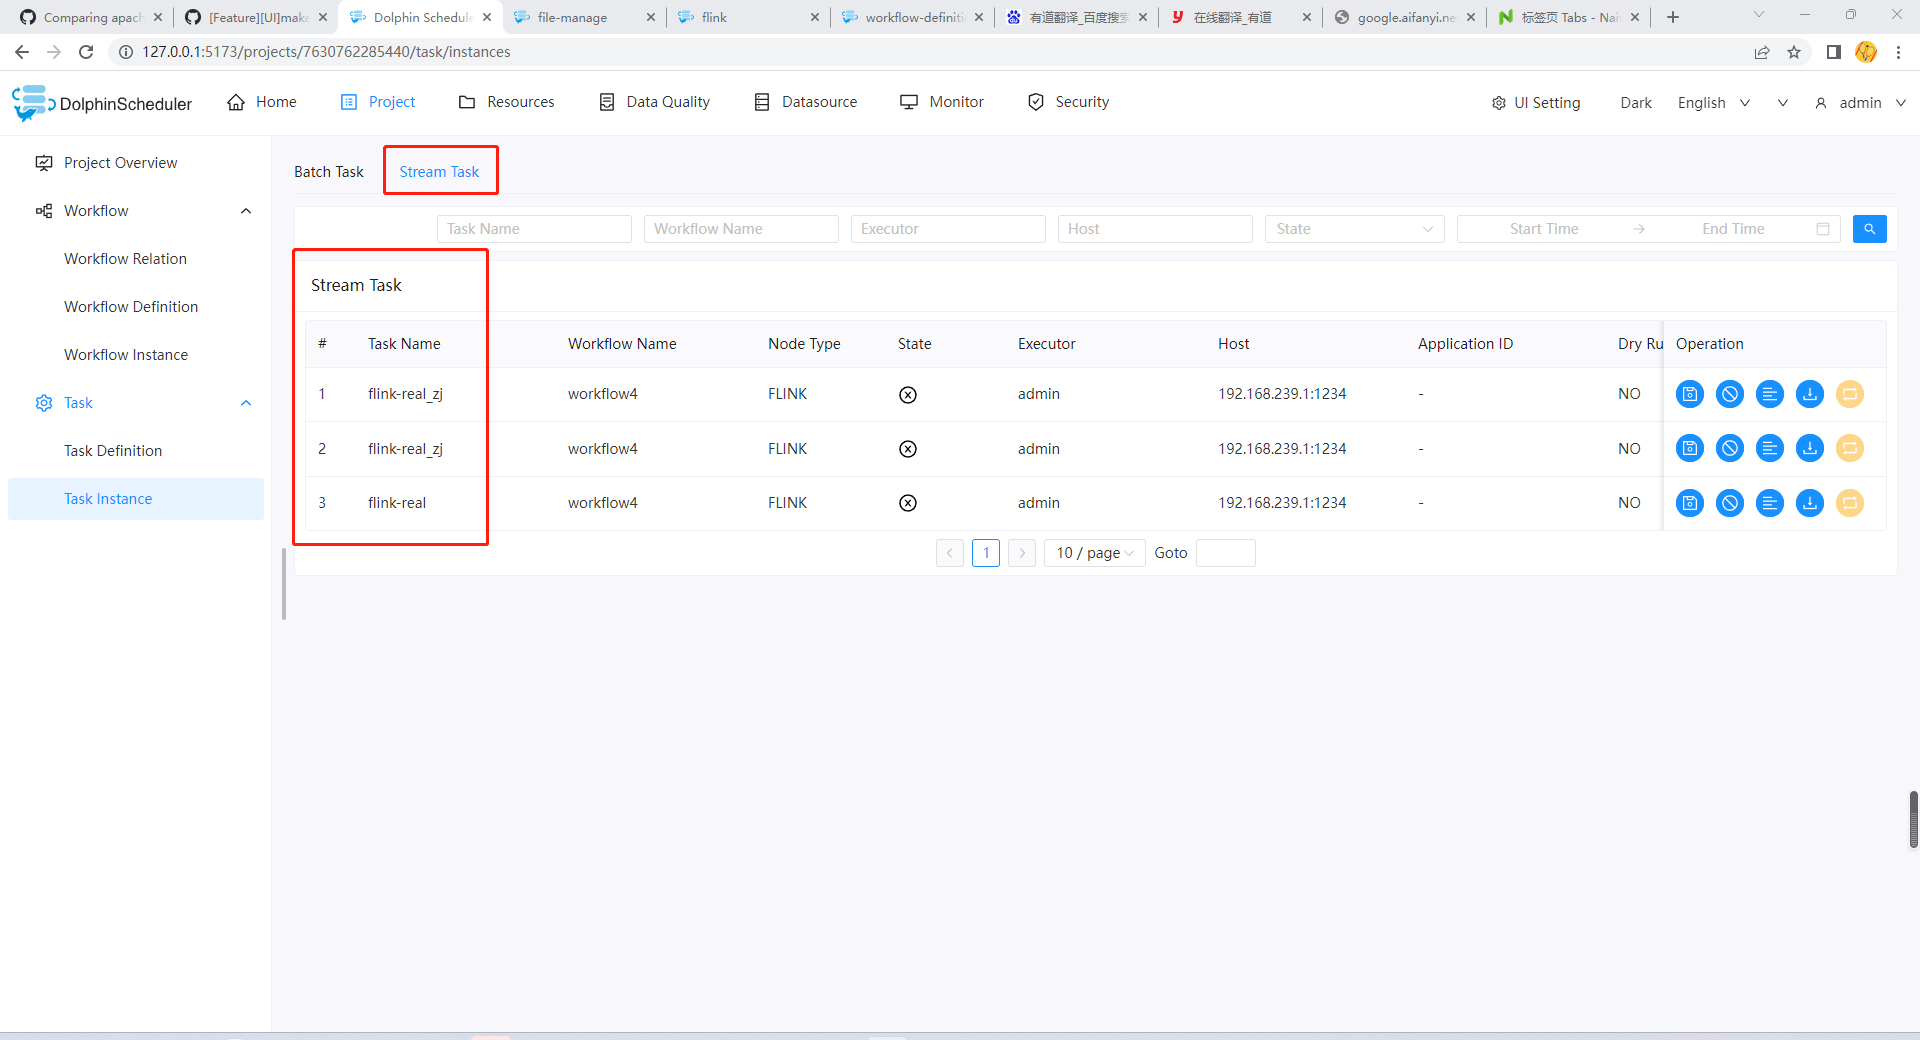1920x1040 pixels.
Task: Open browser side panel icon
Action: (x=1833, y=52)
